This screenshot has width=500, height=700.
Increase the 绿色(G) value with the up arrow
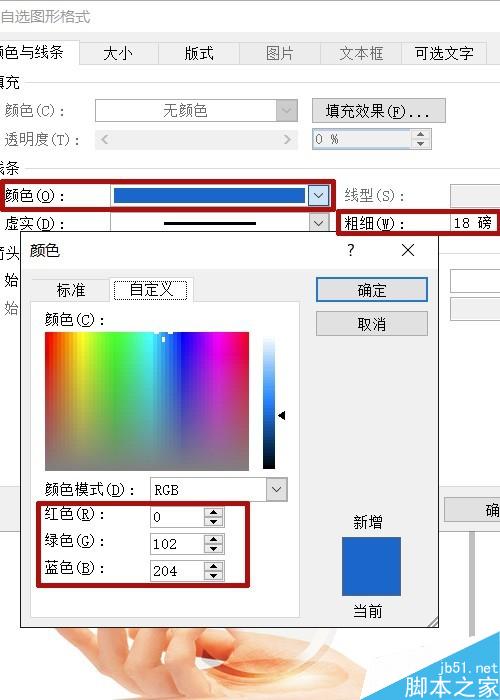tap(214, 539)
